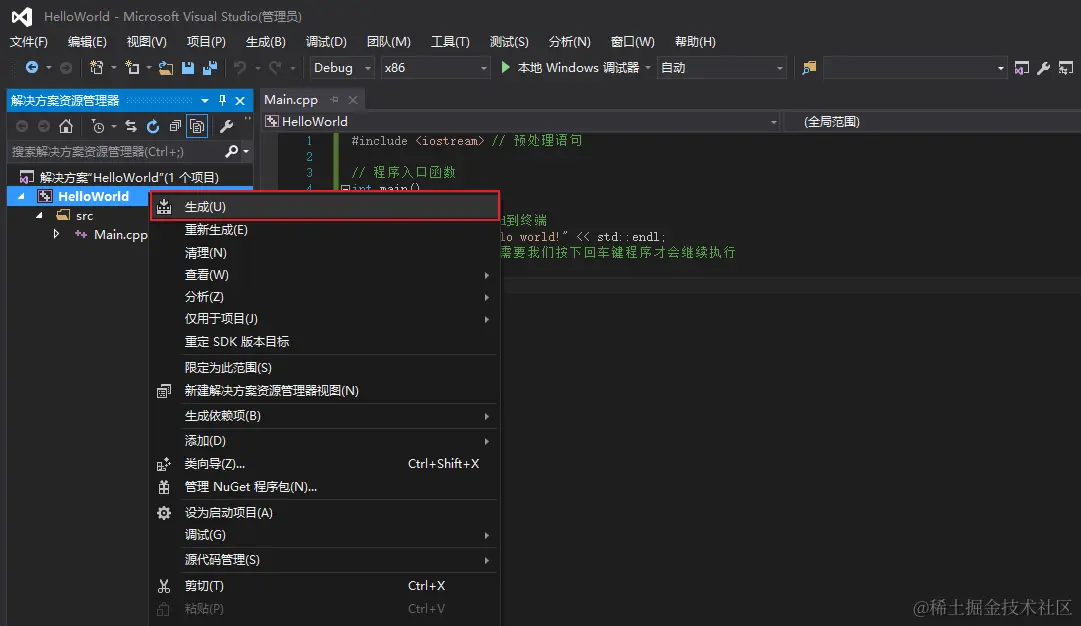Open the Solution Explorer window position dropdown

205,101
